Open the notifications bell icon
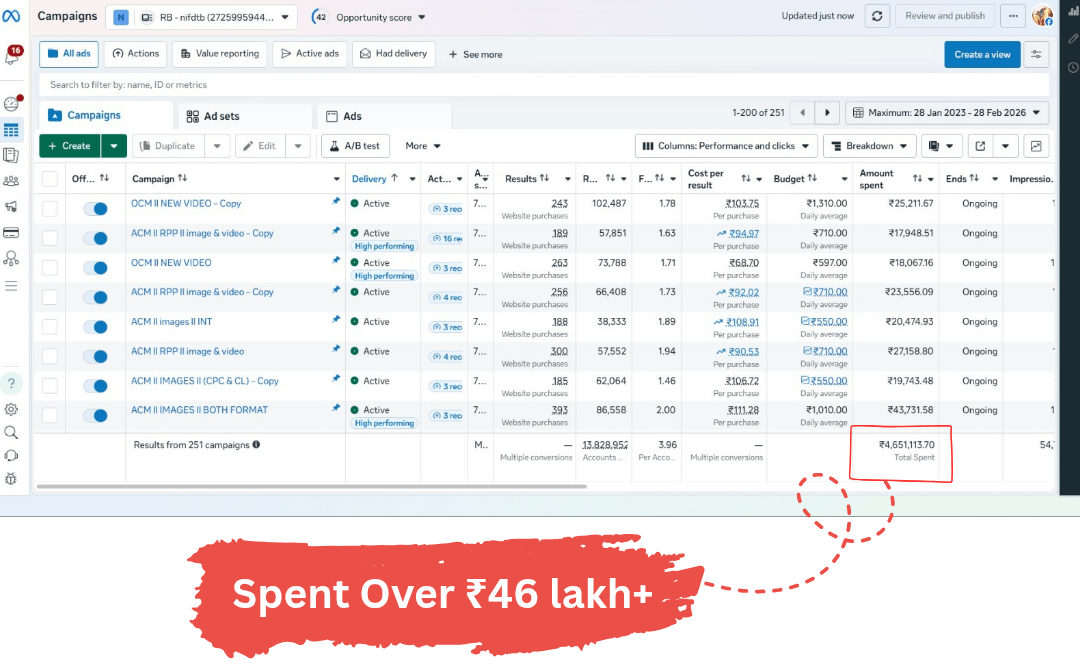 click(x=12, y=56)
